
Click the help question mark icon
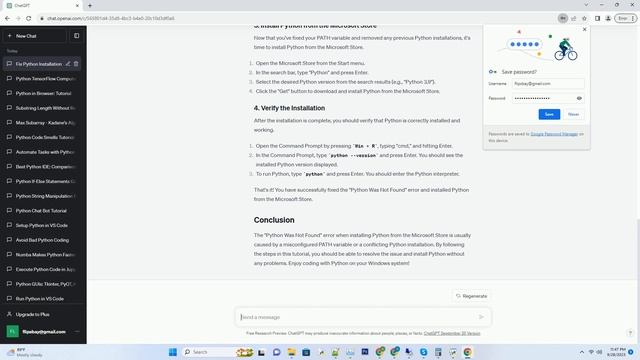point(630,333)
